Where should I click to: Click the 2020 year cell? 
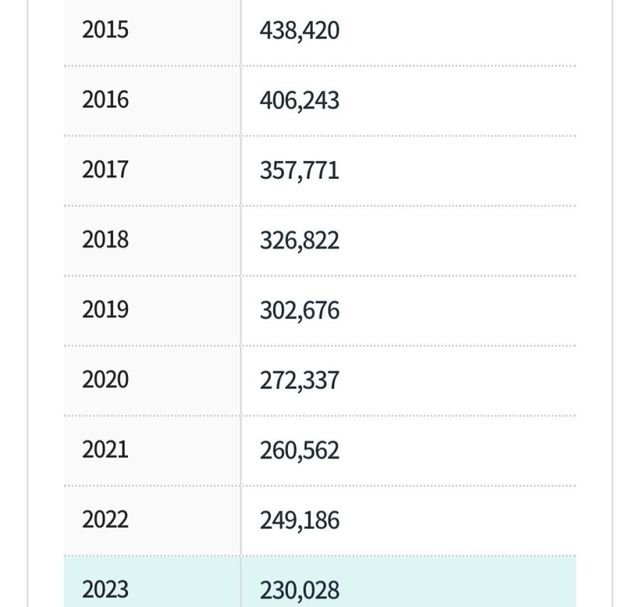(105, 380)
